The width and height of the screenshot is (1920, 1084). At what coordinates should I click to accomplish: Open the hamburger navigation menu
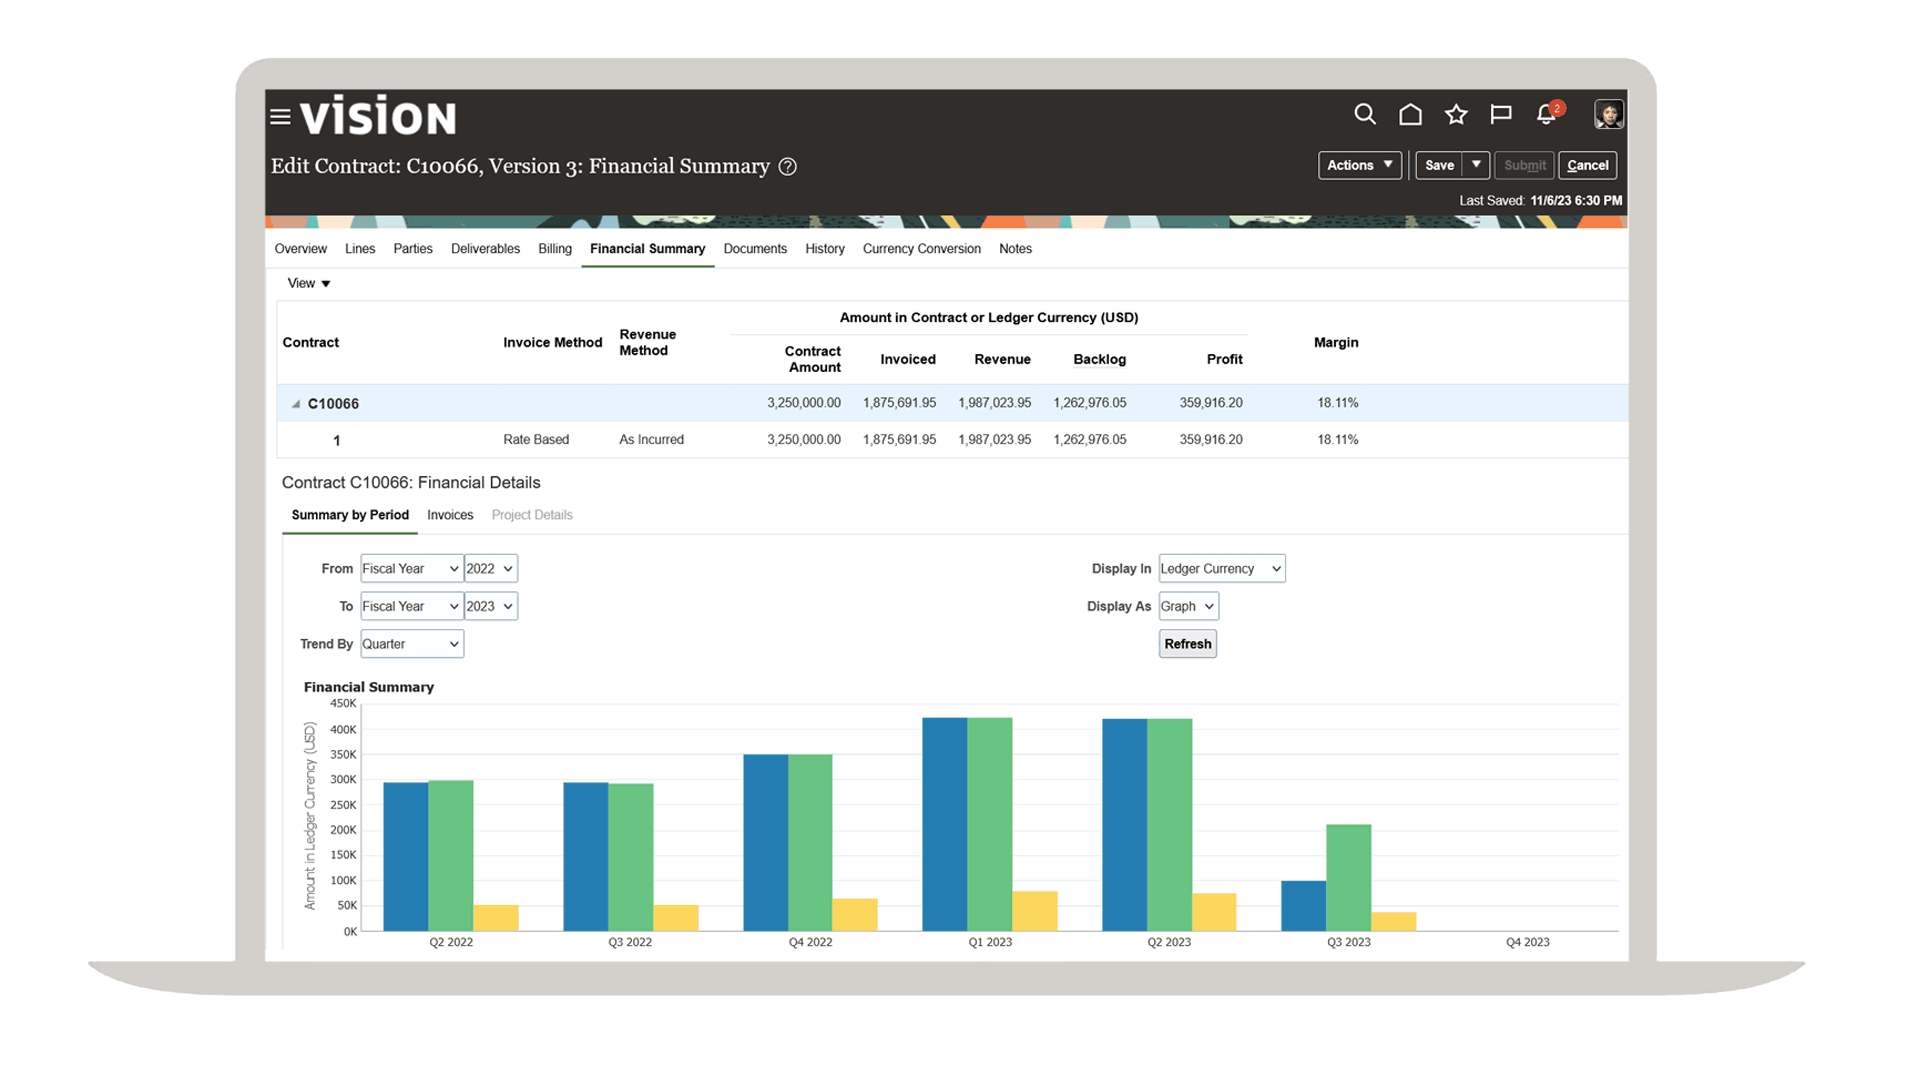(280, 117)
